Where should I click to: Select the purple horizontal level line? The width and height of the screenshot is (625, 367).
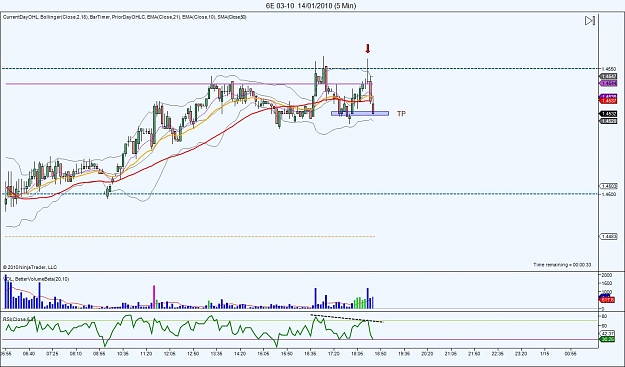pos(188,84)
